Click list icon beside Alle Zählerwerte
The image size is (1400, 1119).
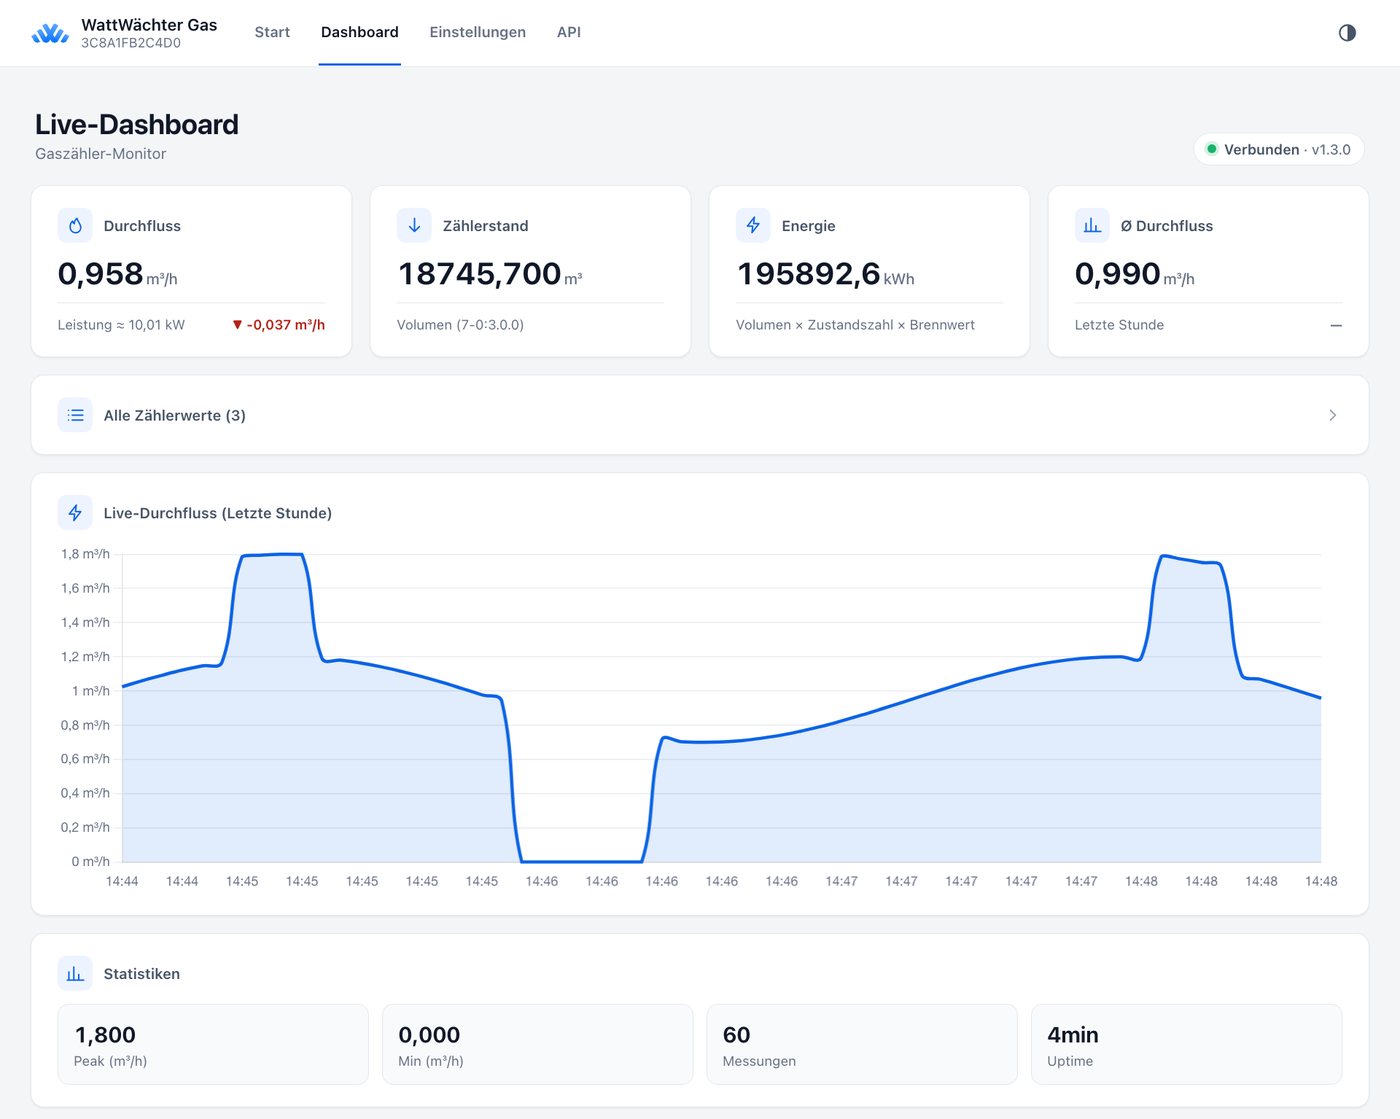click(x=75, y=415)
